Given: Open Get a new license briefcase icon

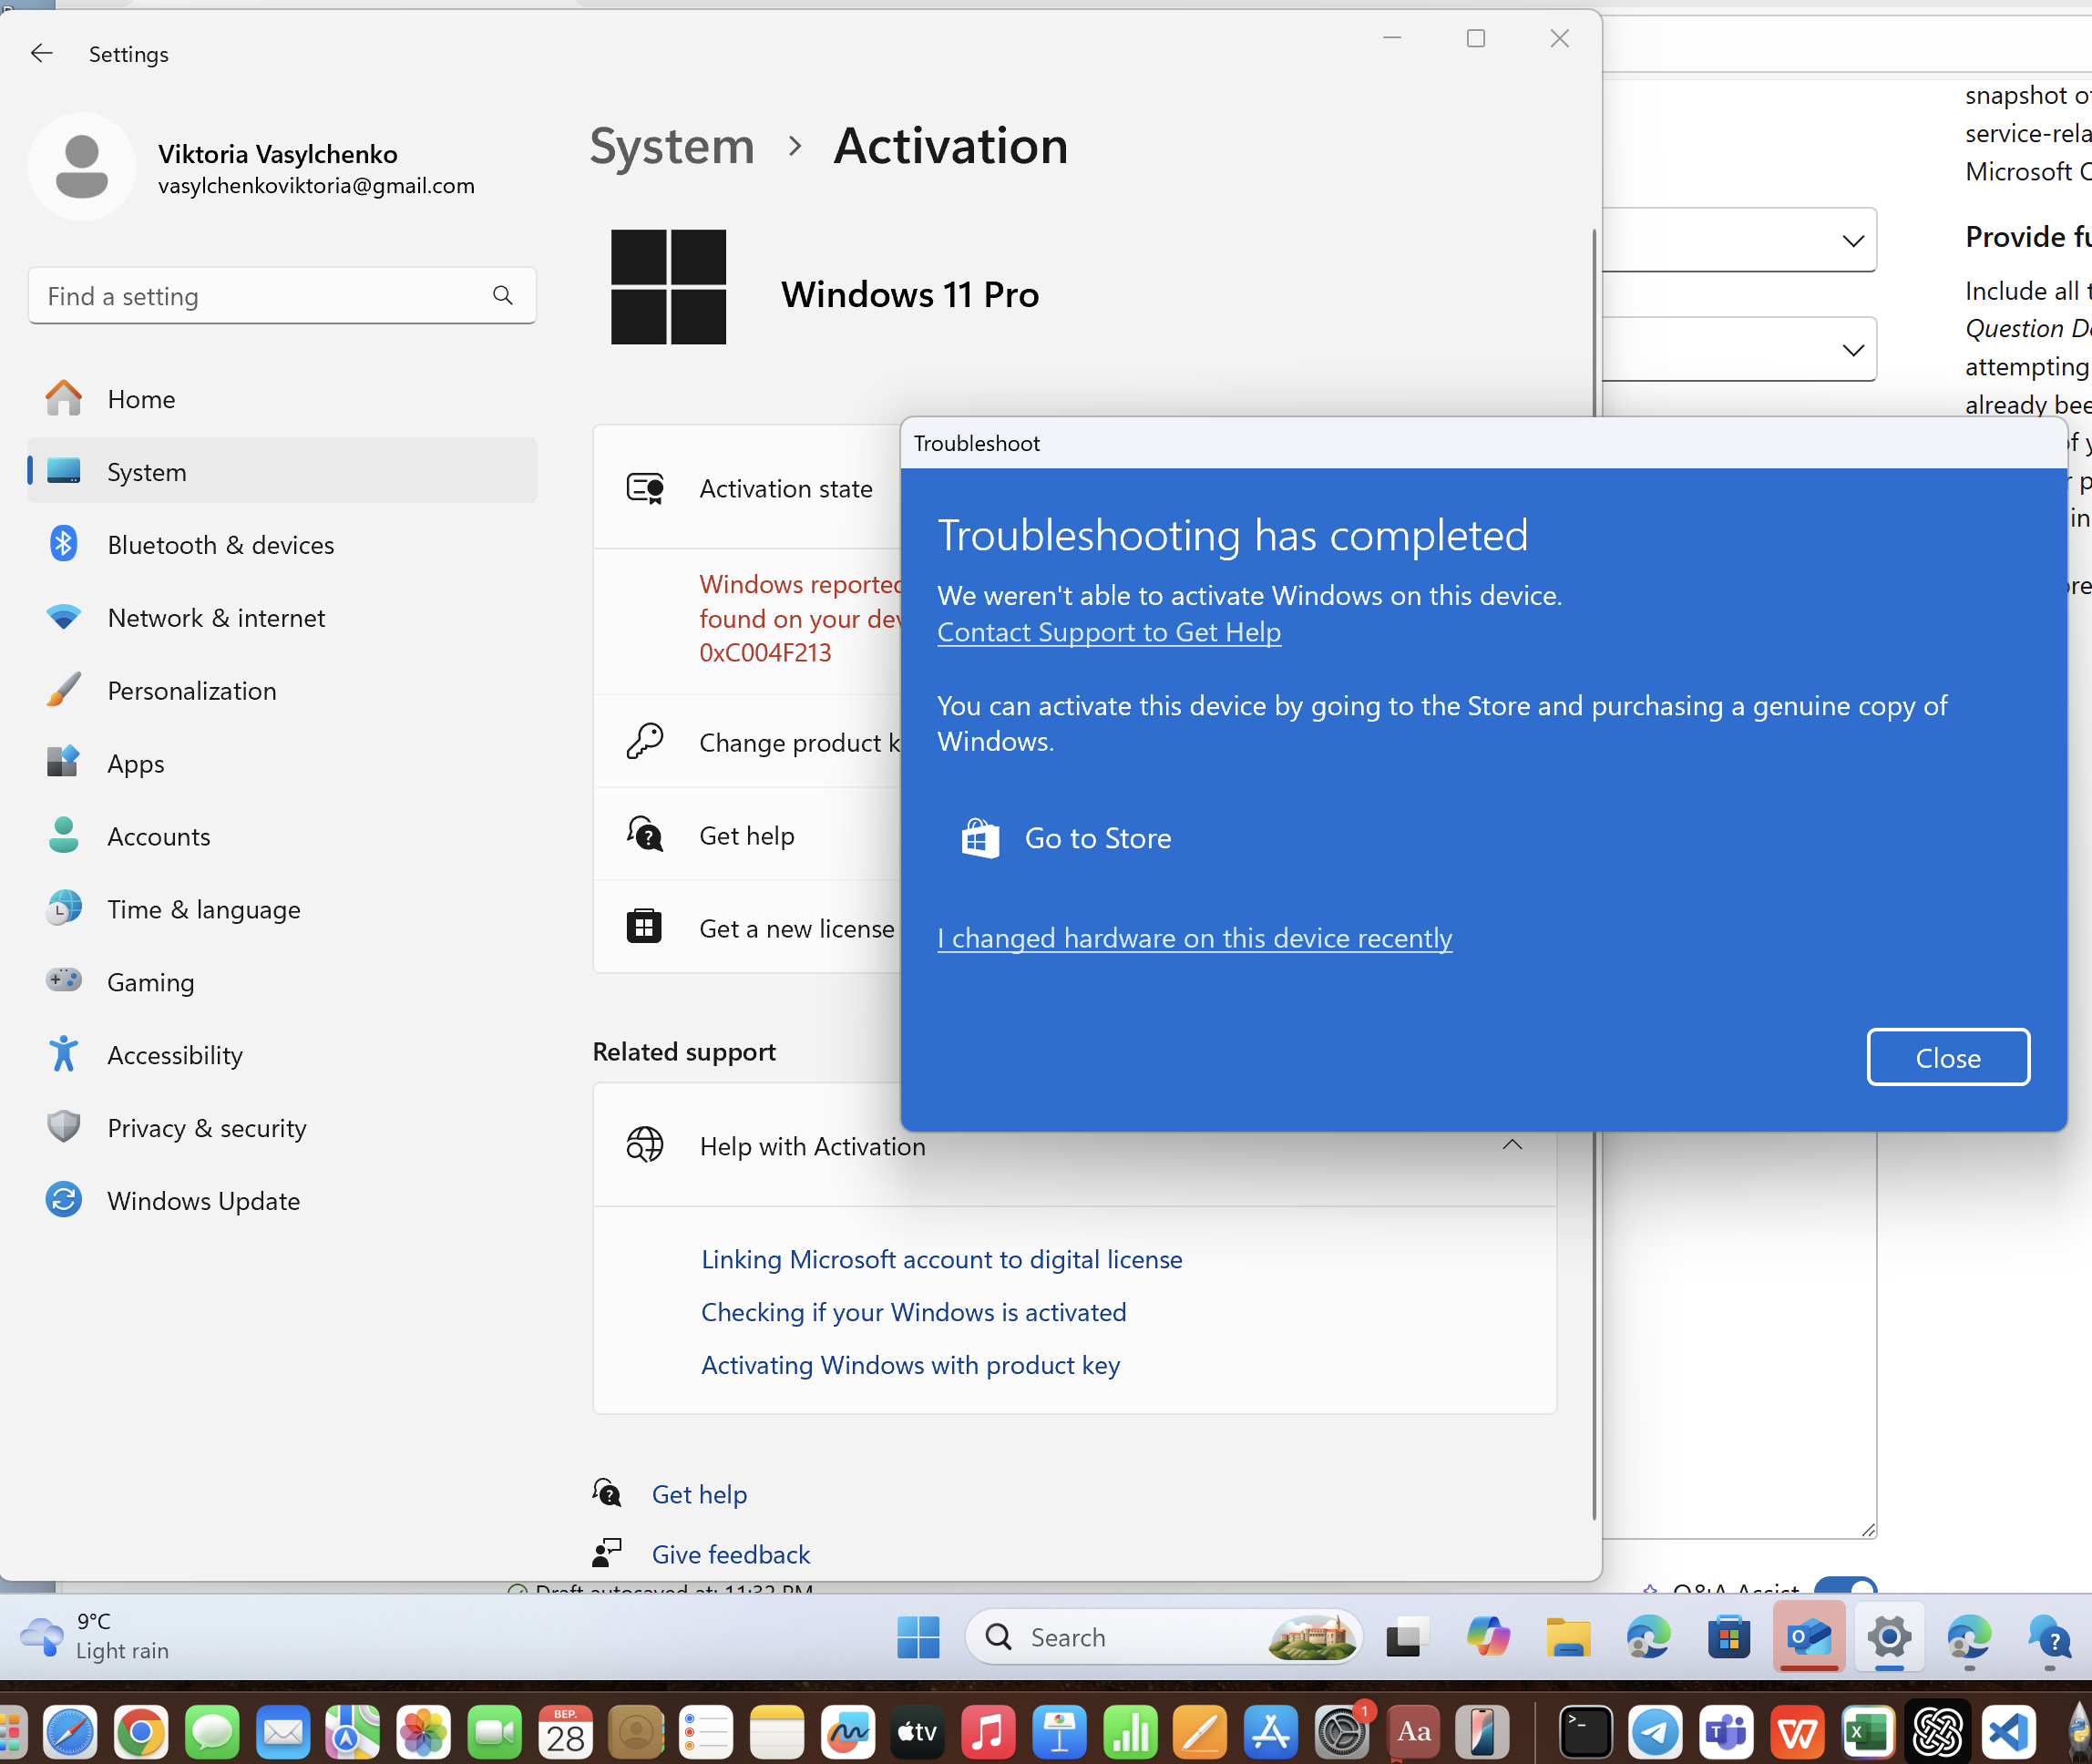Looking at the screenshot, I should coord(645,927).
